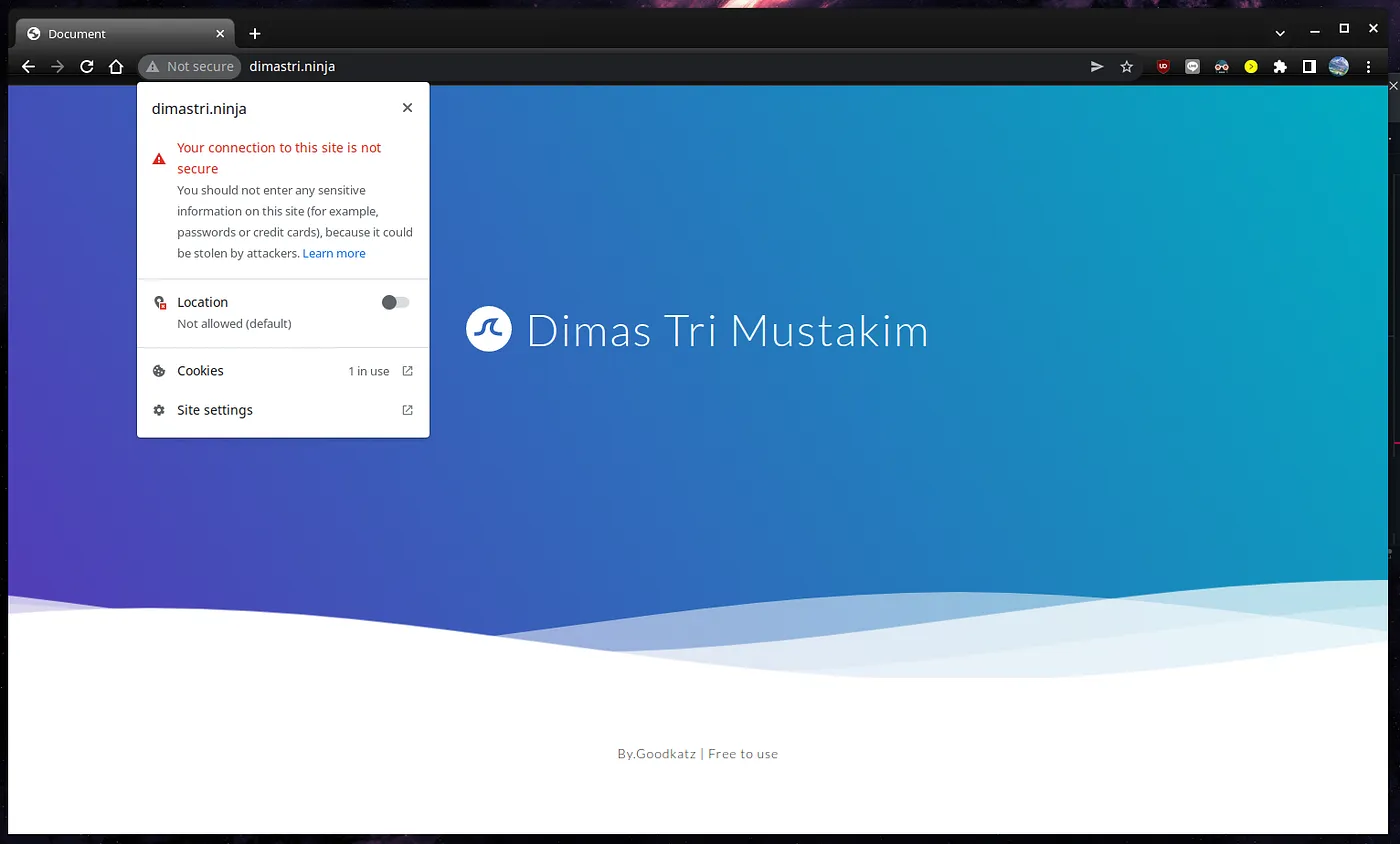Open the LINE extension icon
This screenshot has height=844, width=1400.
pos(1192,67)
